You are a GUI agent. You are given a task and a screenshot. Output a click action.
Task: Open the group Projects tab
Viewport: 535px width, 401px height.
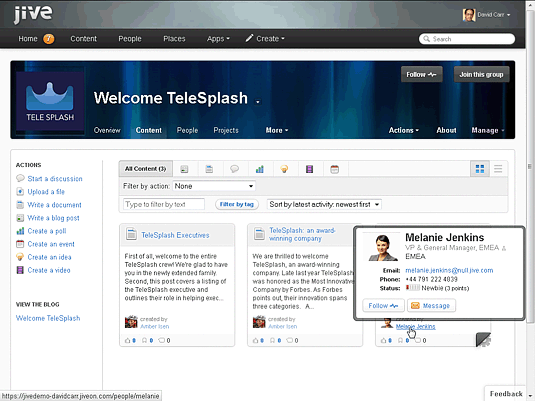[226, 130]
